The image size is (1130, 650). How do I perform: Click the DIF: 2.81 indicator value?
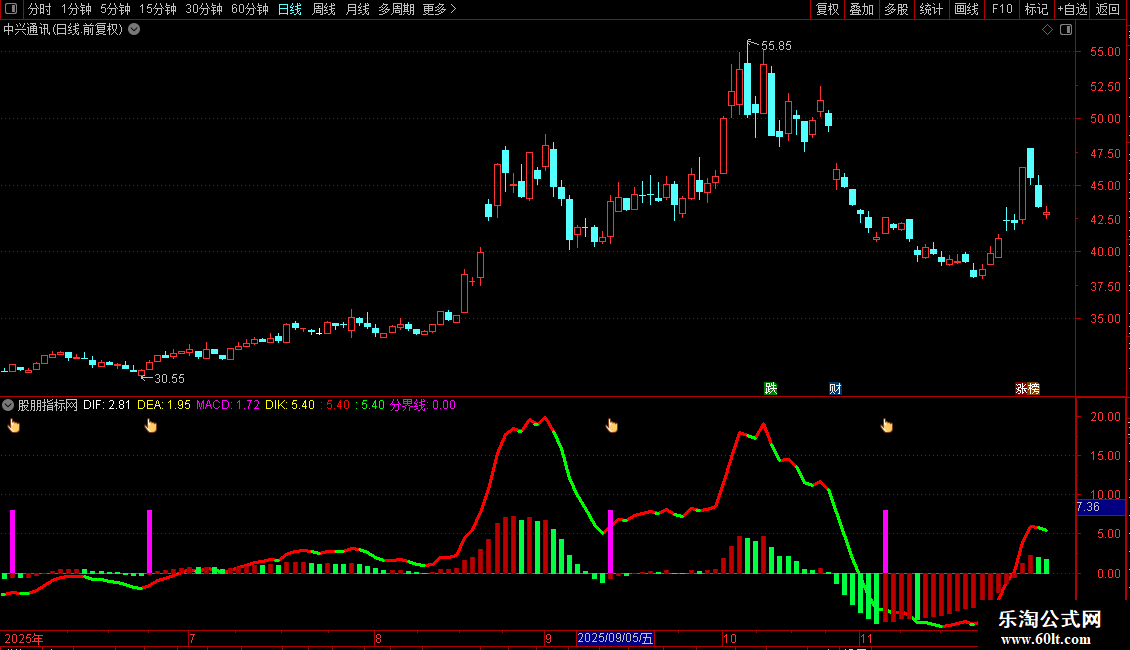(x=107, y=405)
